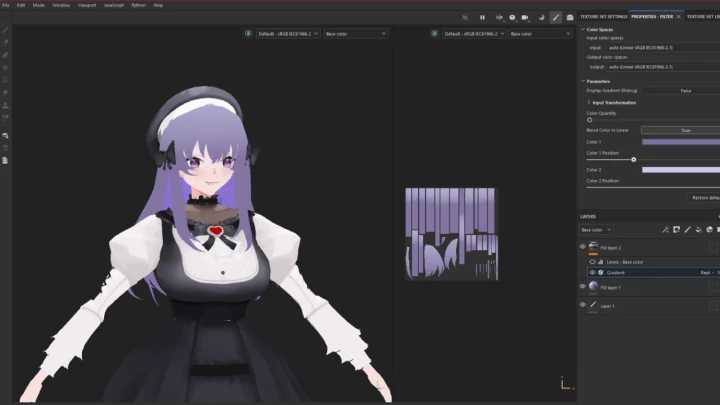Open the Python menu

click(138, 5)
